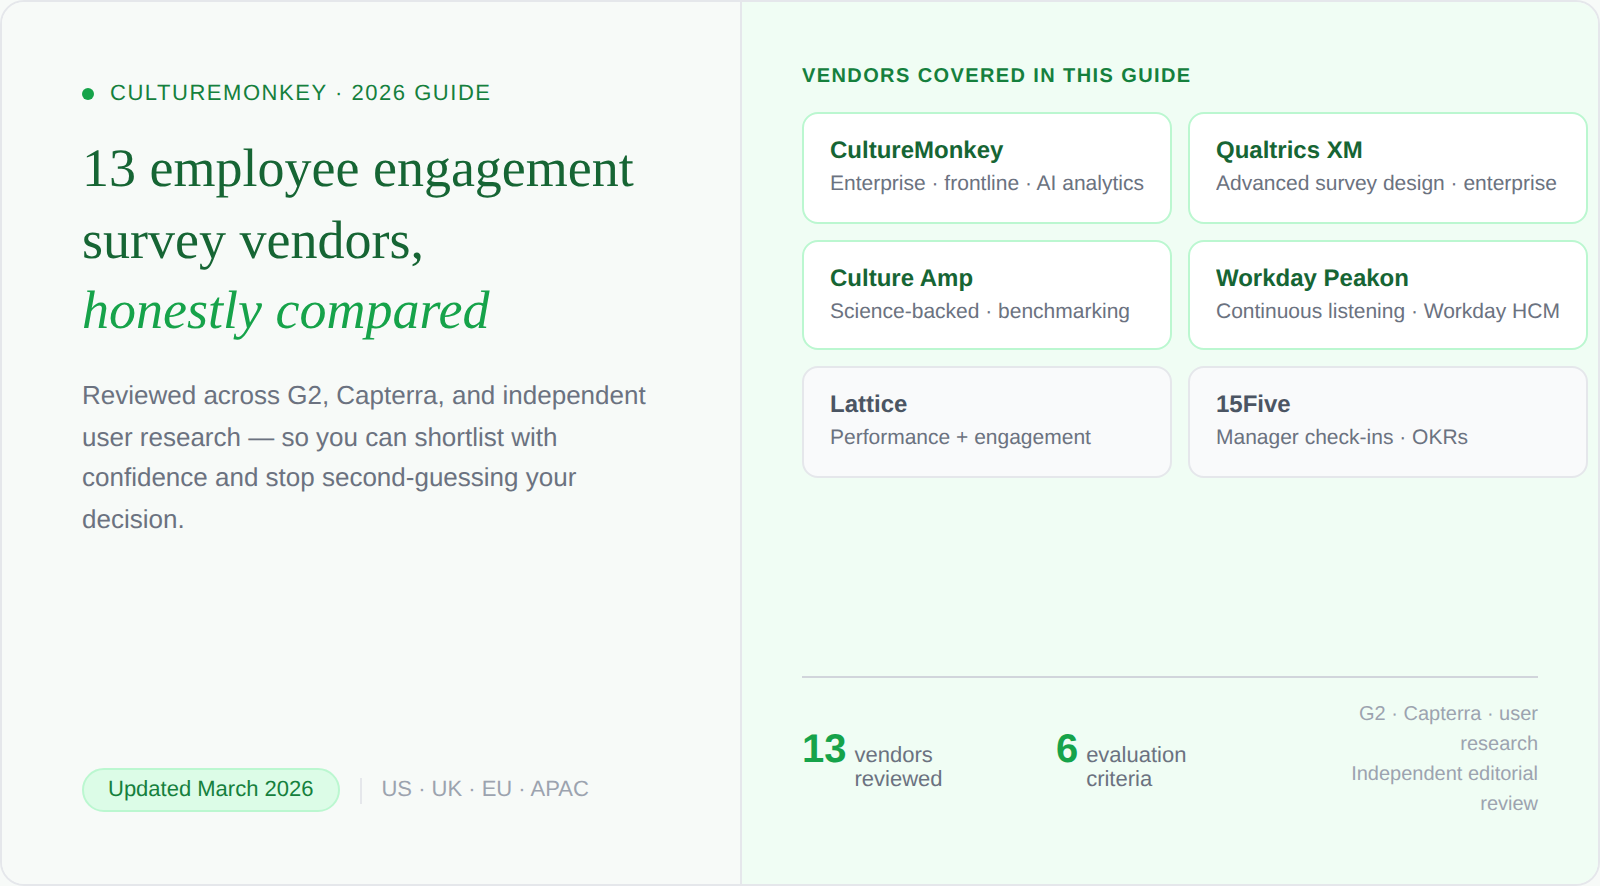
Task: Click the 'Reviewed across G2, Capterra' paragraph
Action: coord(364,457)
